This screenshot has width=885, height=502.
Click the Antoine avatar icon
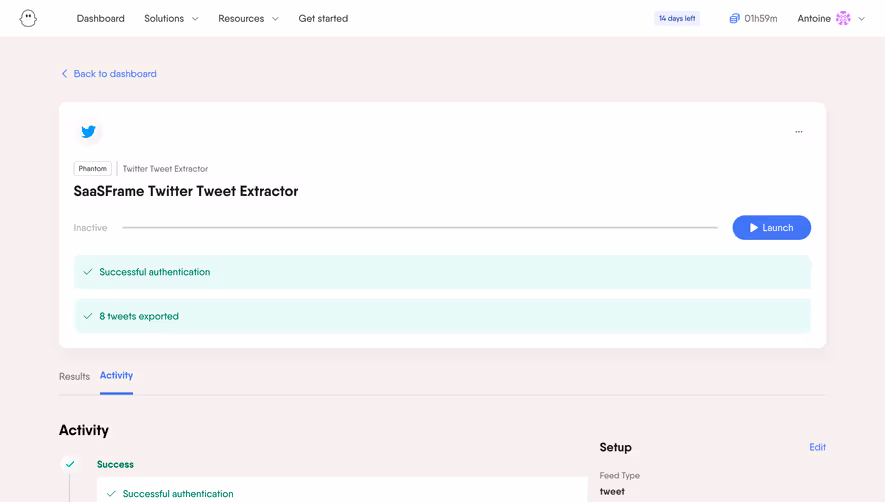(843, 18)
